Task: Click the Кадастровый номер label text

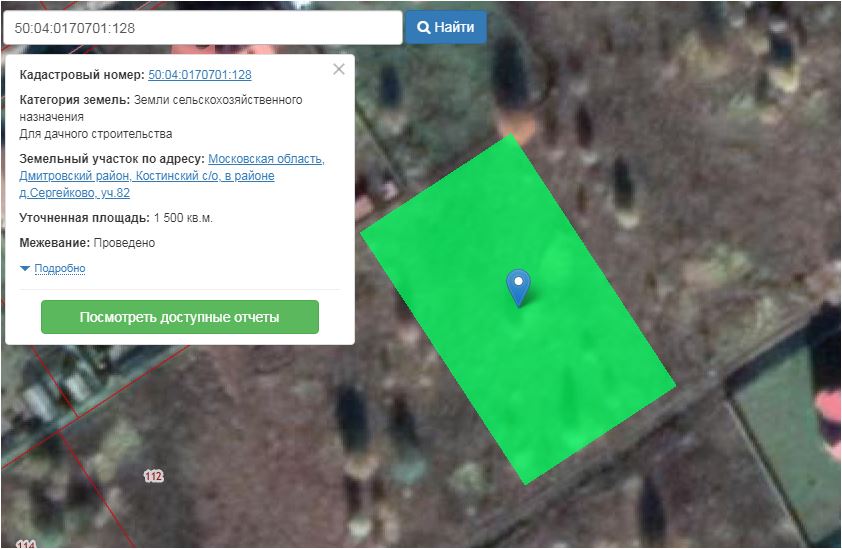Action: click(82, 75)
